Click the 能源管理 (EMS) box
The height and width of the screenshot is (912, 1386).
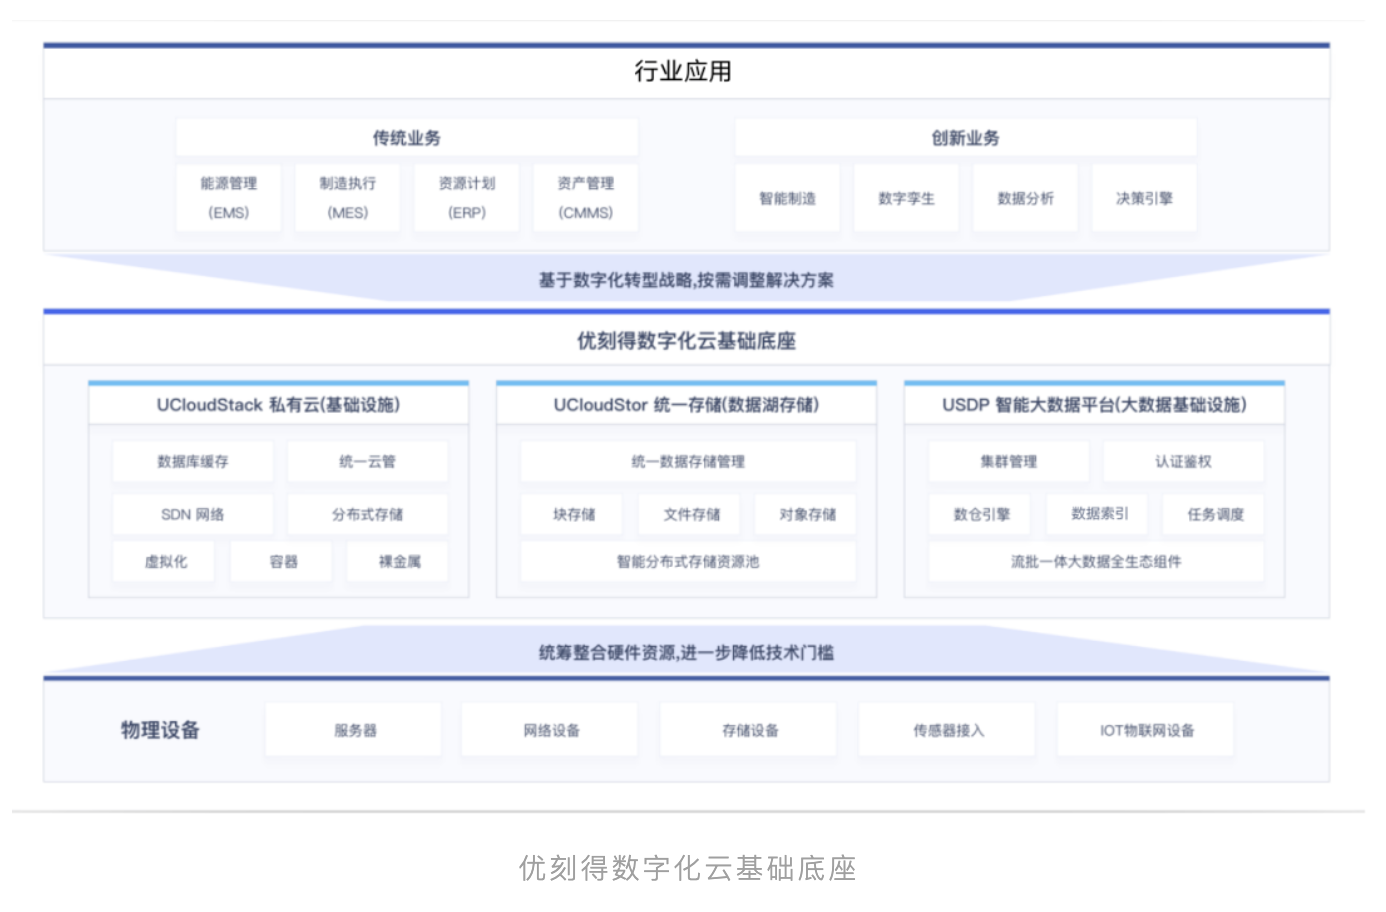click(228, 198)
